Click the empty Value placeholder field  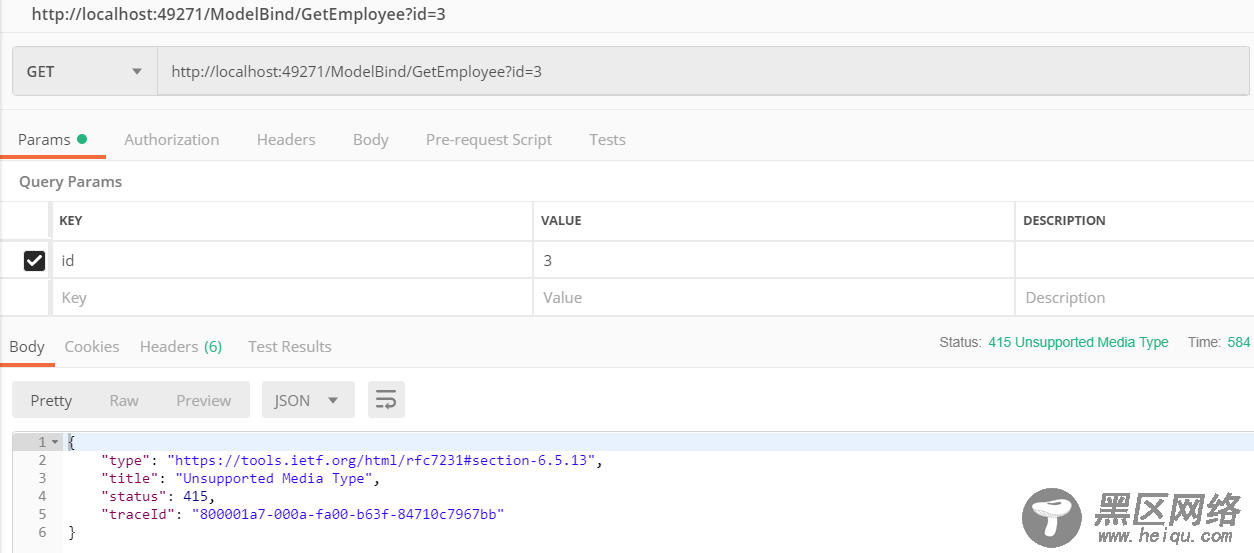point(774,298)
